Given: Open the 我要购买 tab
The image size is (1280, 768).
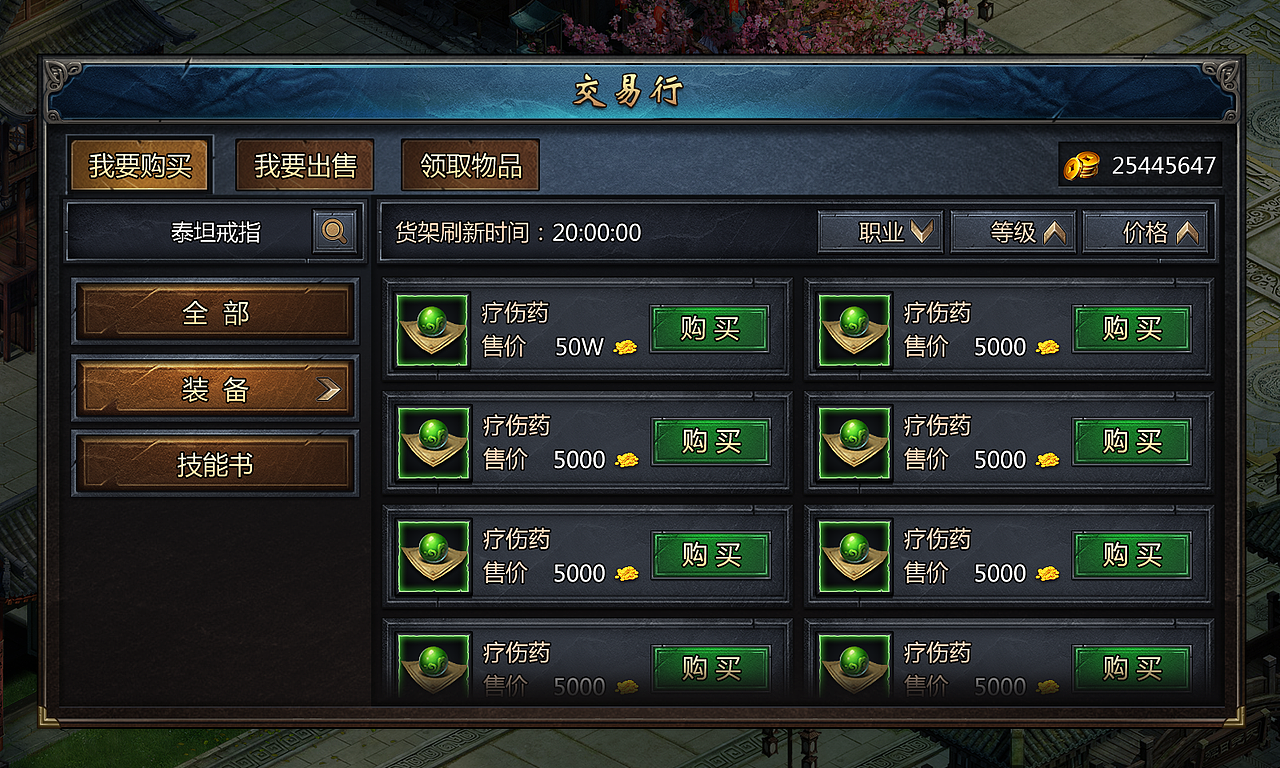Looking at the screenshot, I should click(x=140, y=165).
